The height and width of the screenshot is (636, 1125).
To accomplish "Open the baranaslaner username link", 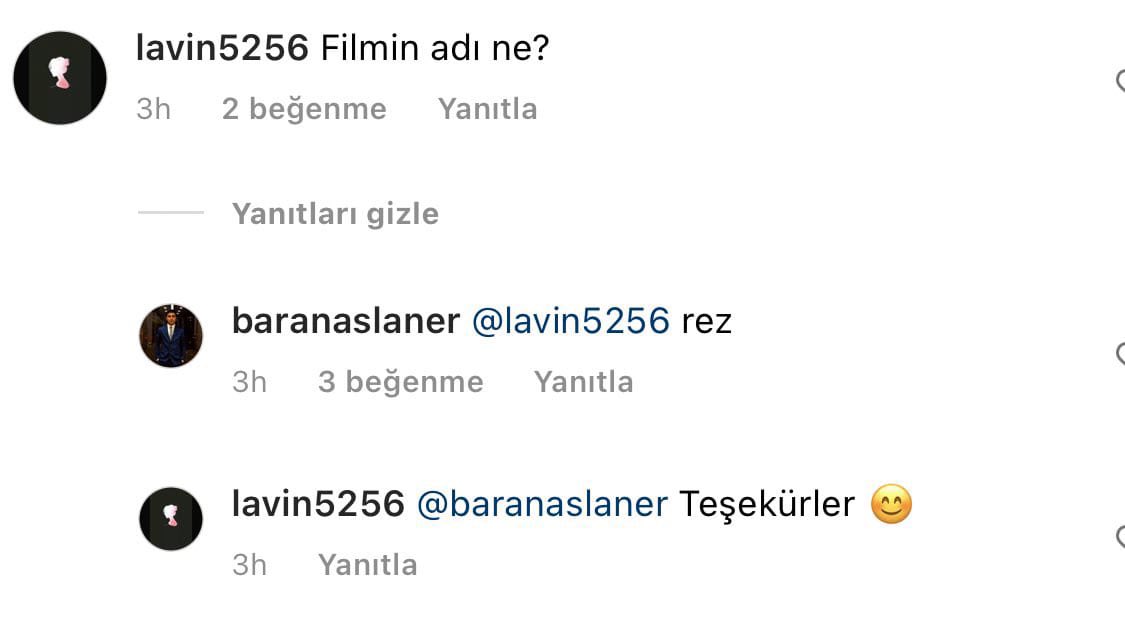I will pyautogui.click(x=346, y=321).
